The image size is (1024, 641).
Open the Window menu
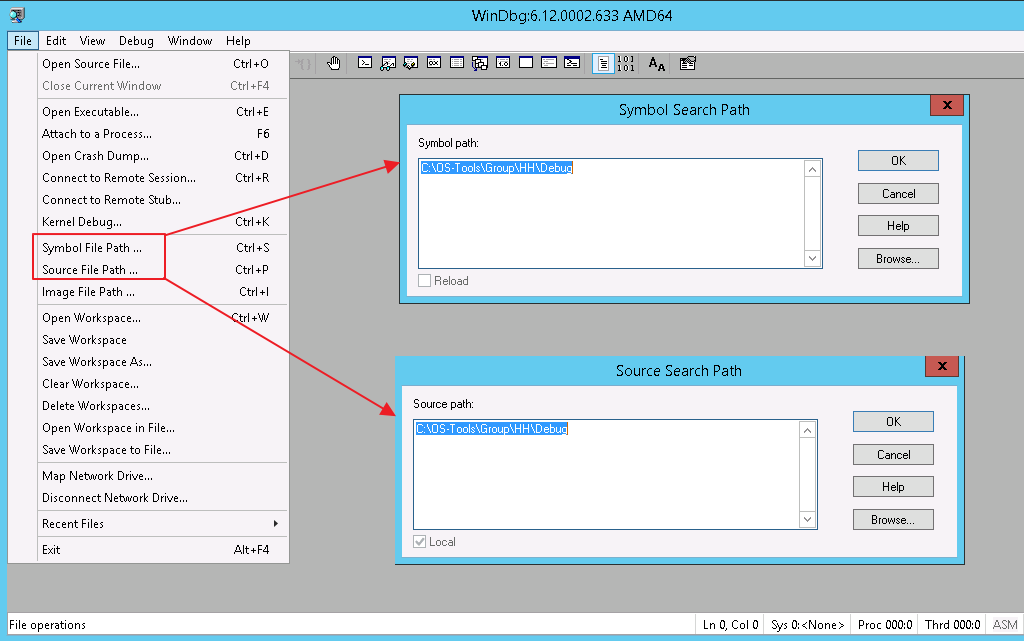189,40
